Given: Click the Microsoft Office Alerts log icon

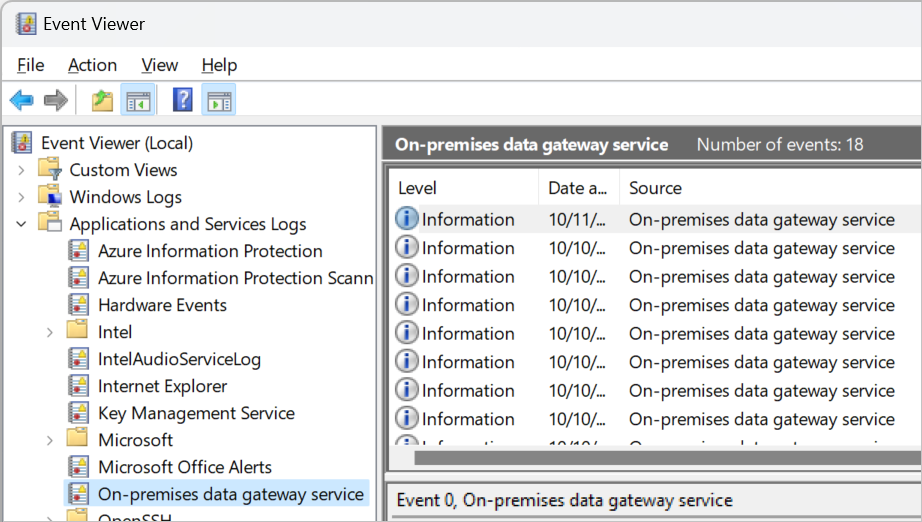Looking at the screenshot, I should 78,467.
